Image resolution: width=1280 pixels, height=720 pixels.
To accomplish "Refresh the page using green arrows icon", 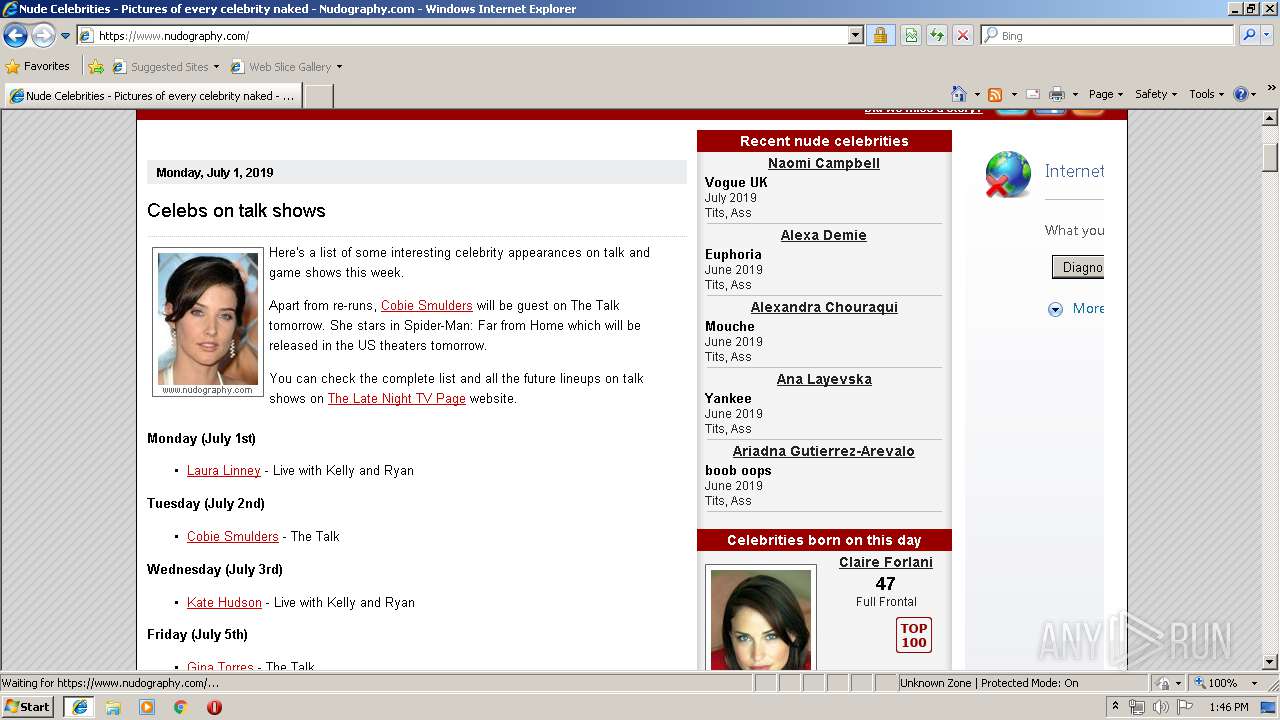I will point(937,36).
